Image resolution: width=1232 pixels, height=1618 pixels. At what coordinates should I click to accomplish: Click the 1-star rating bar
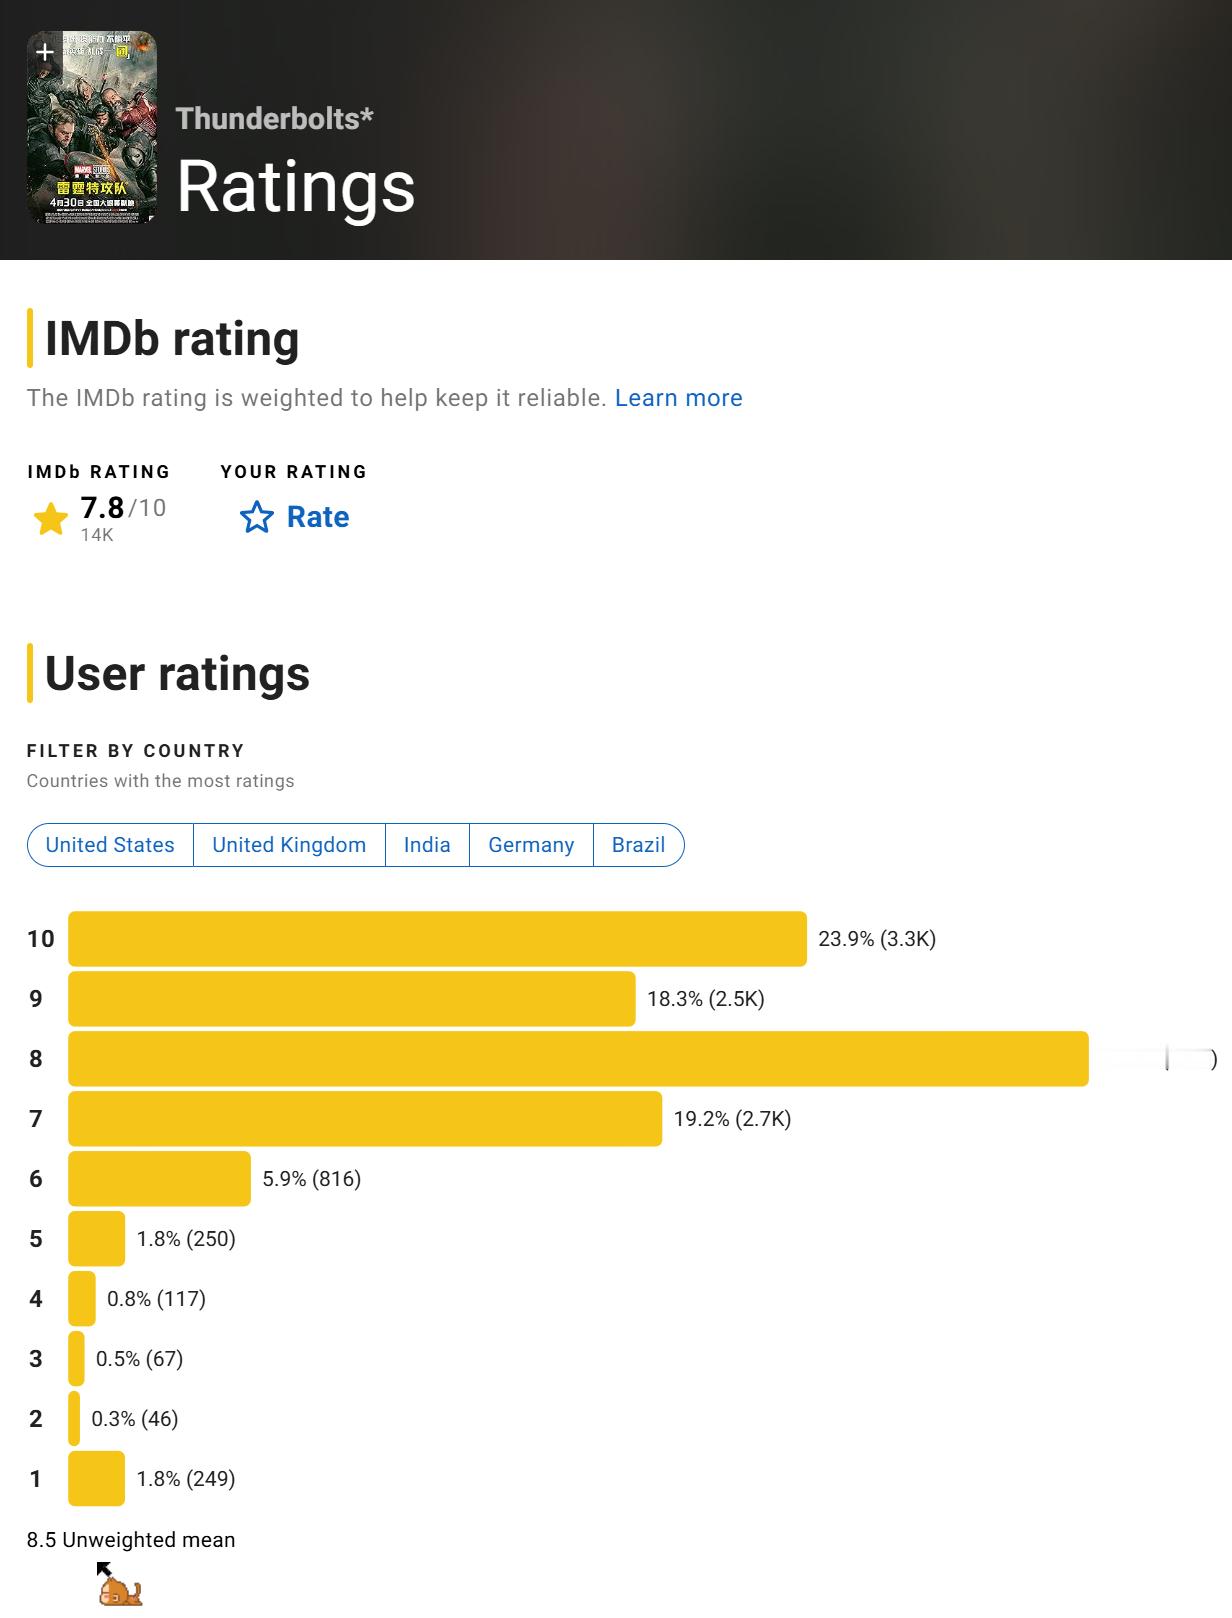click(96, 1479)
